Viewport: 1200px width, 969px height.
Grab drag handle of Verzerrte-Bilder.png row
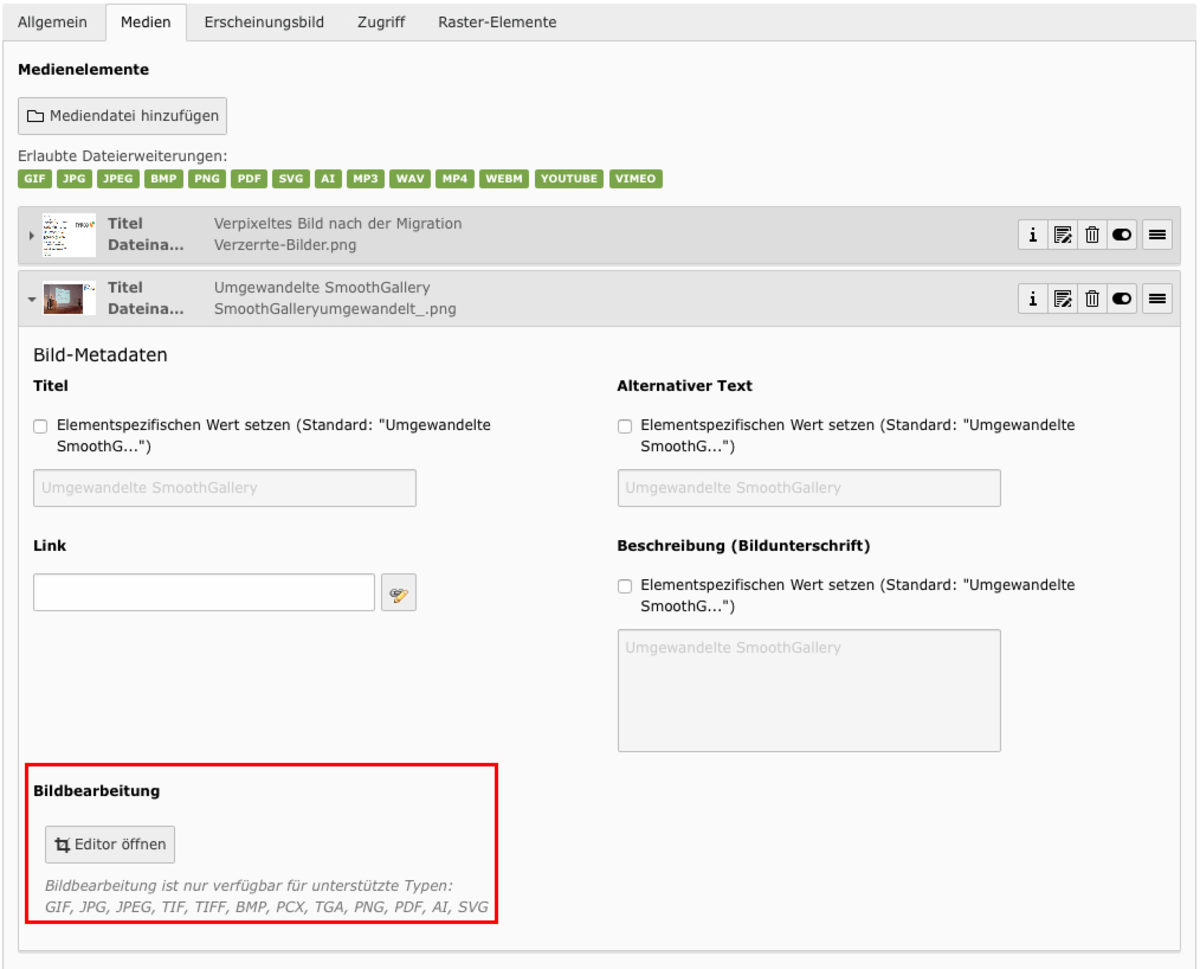[1157, 235]
